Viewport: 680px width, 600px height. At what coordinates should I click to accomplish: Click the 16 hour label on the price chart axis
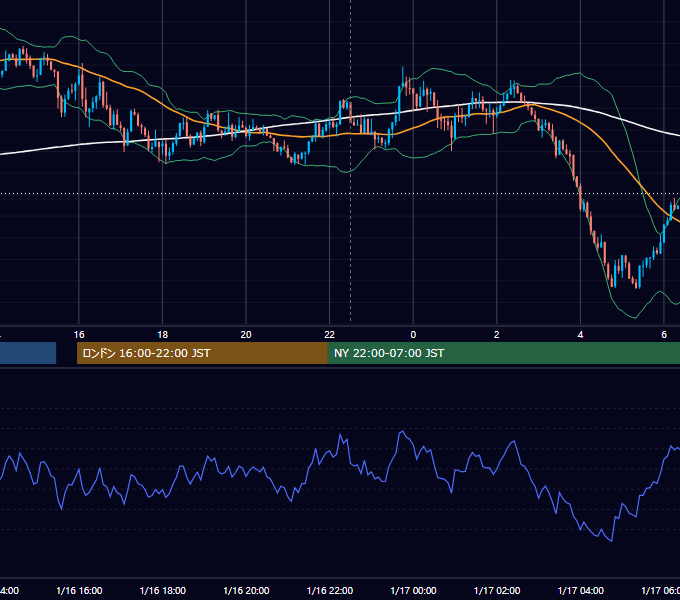coord(79,335)
